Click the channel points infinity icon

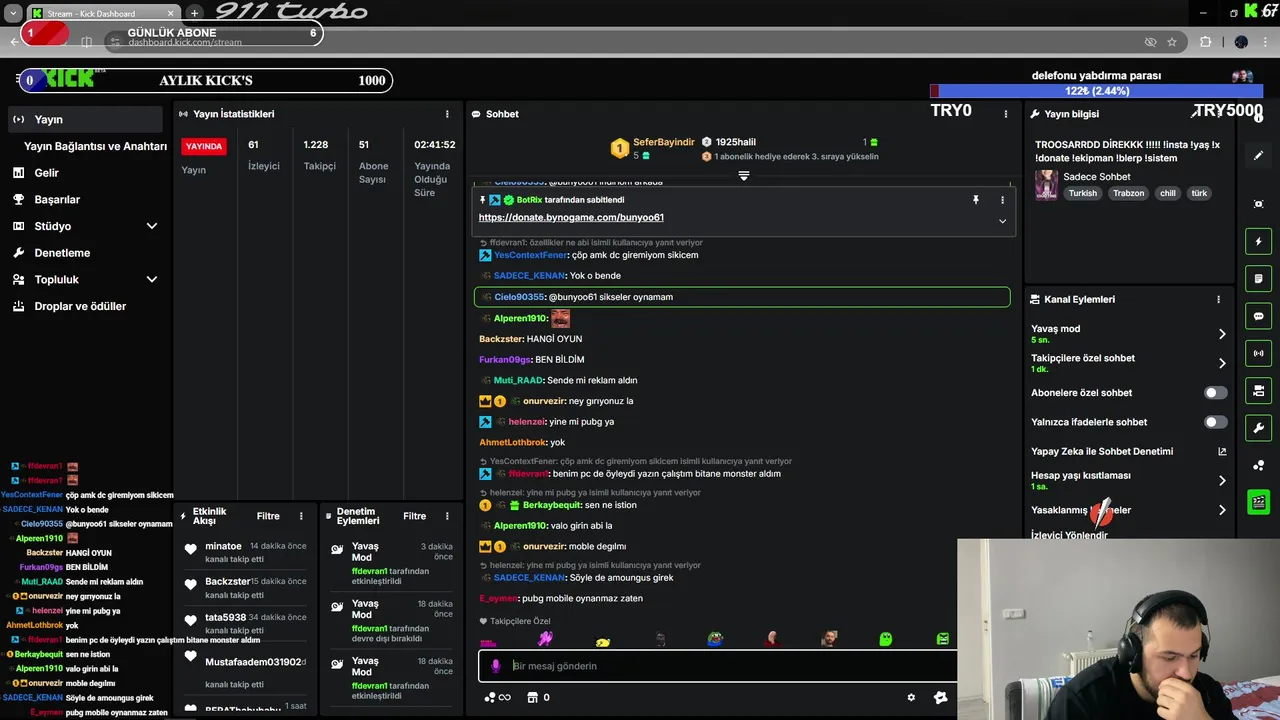click(497, 698)
